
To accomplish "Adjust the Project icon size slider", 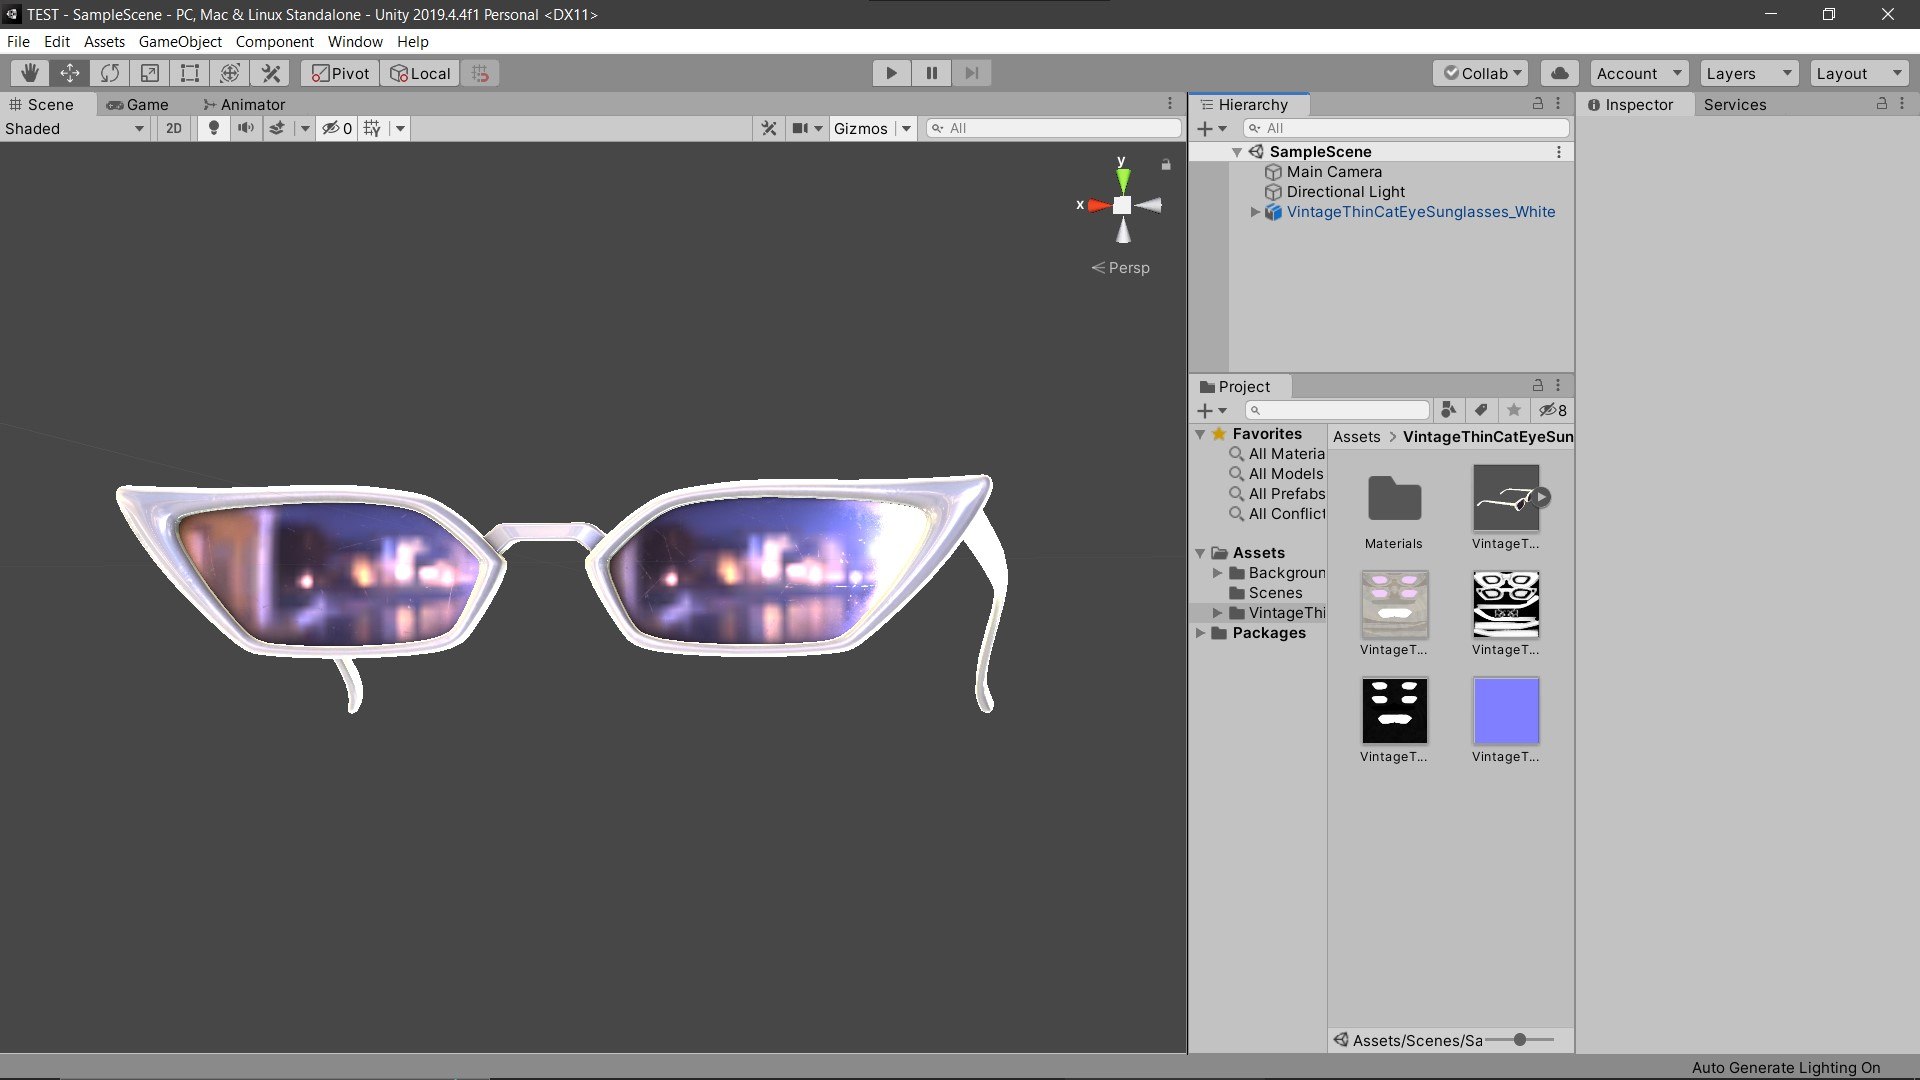I will click(1519, 1040).
